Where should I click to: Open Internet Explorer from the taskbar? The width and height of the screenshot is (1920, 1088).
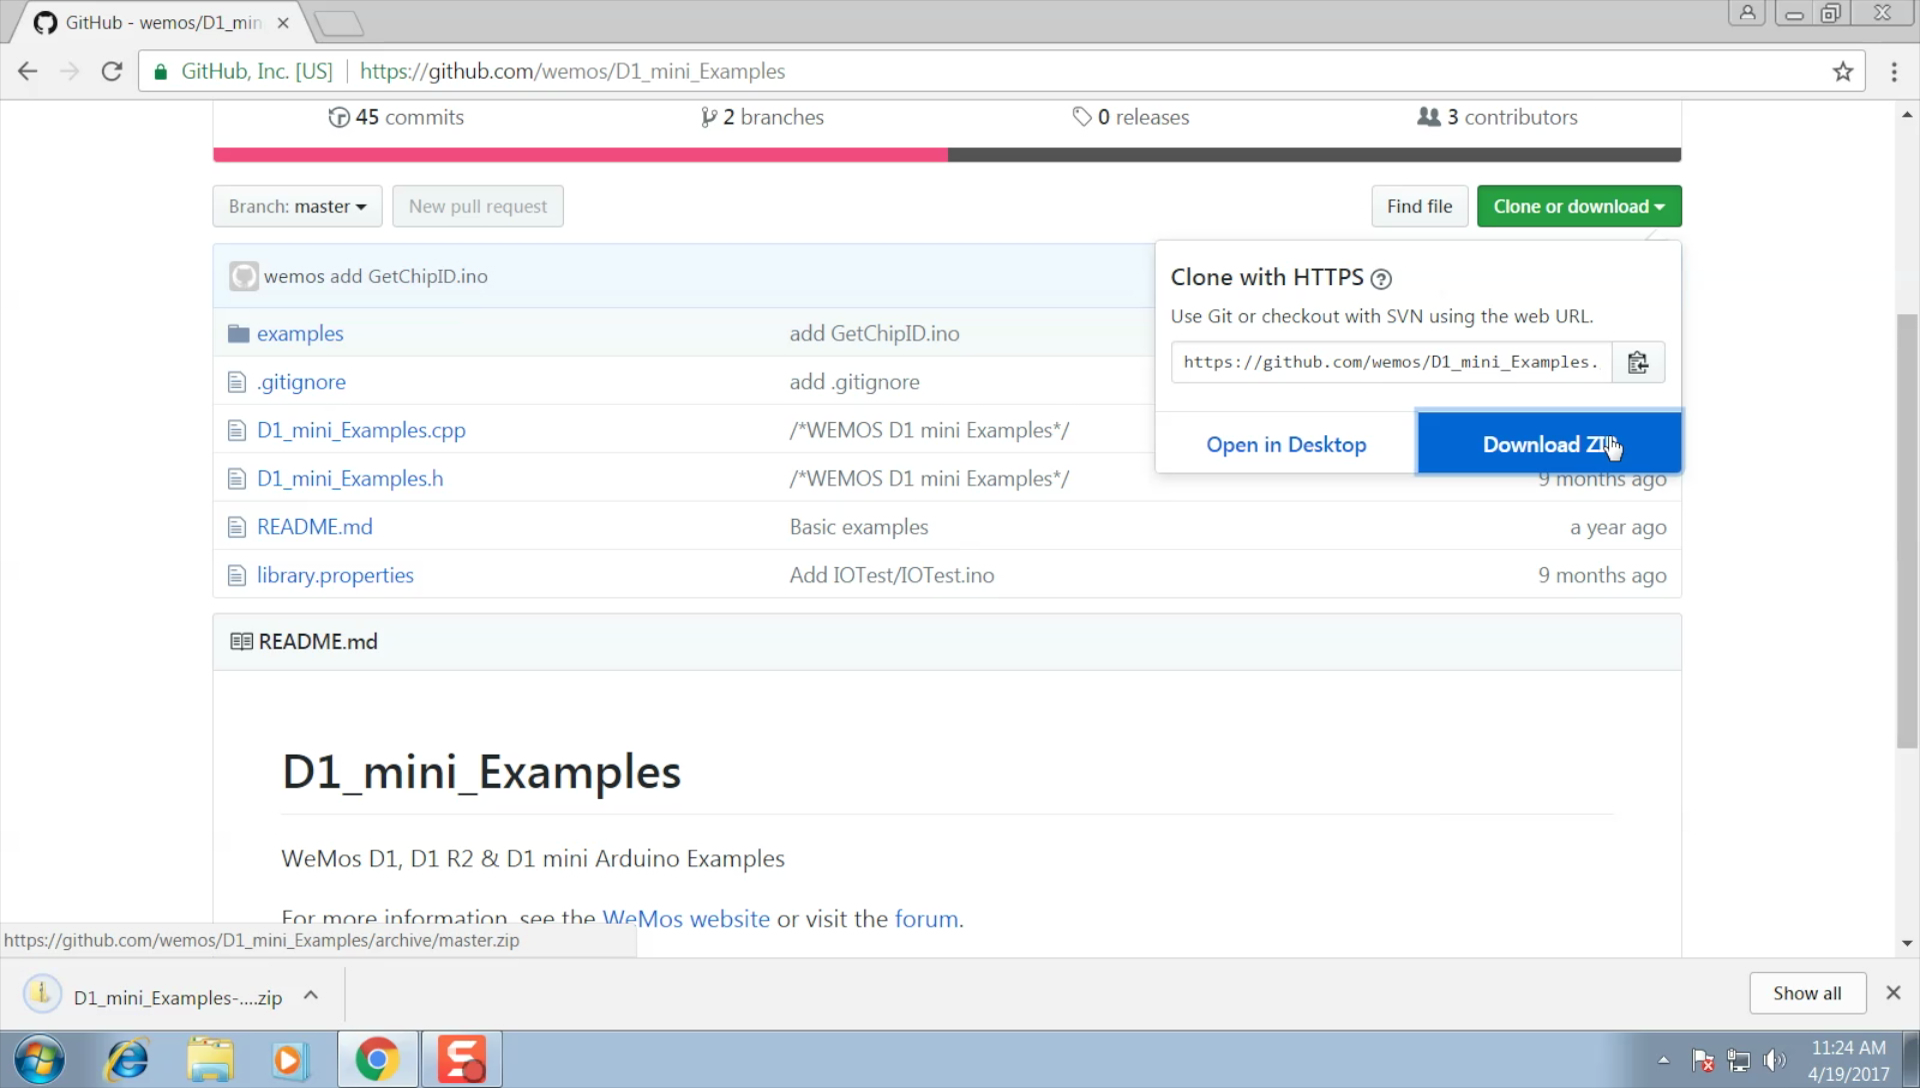127,1059
